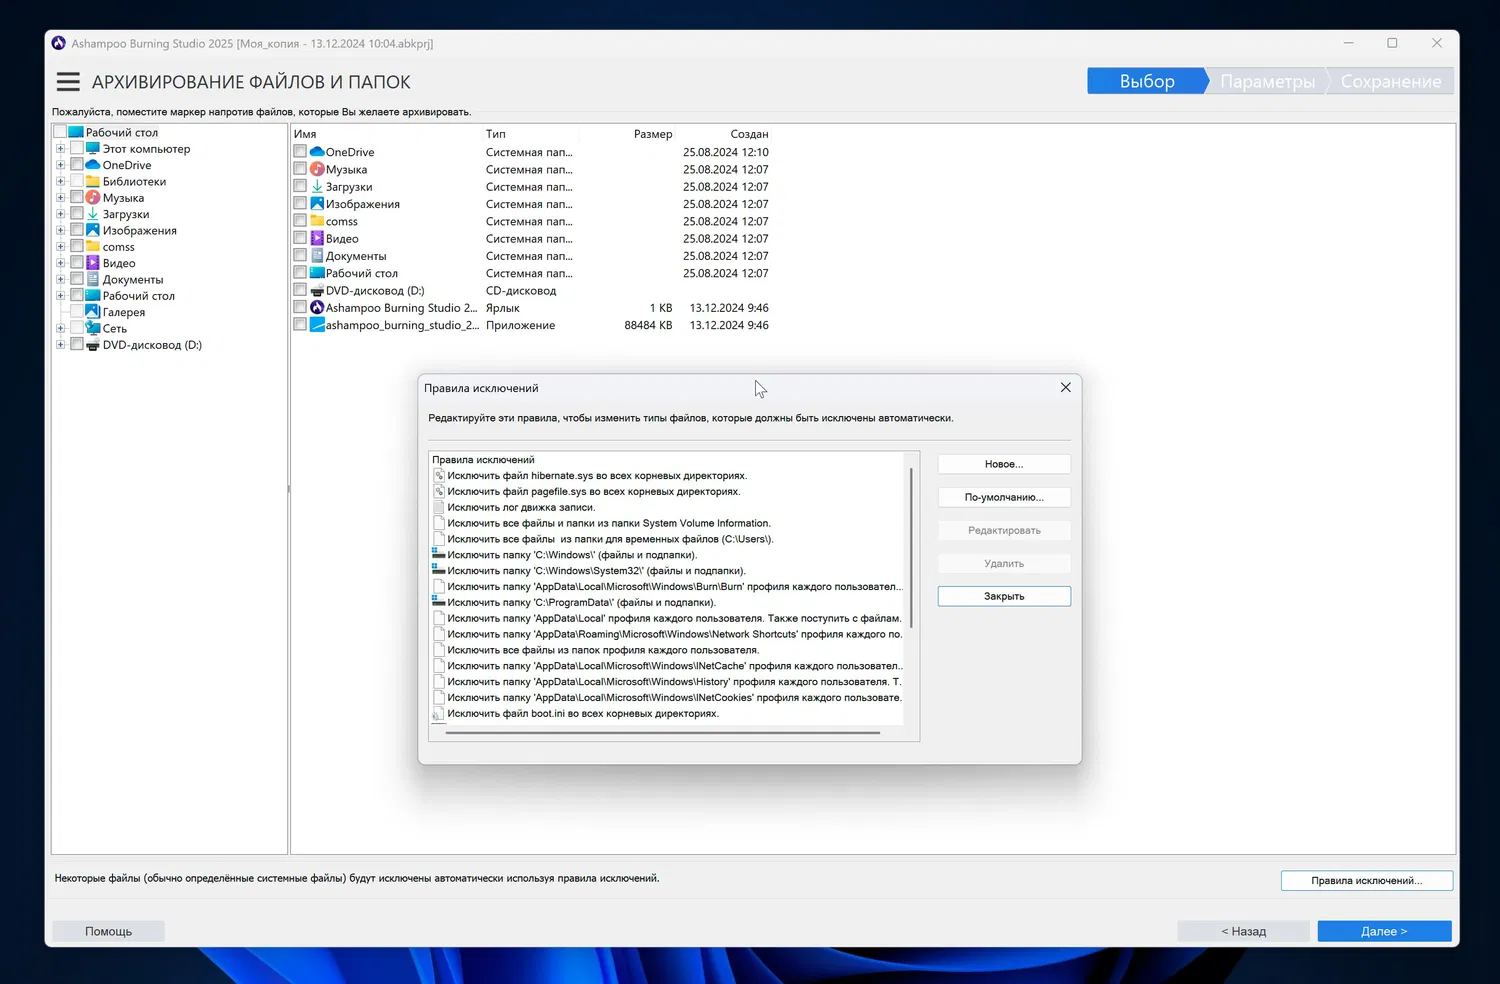Image resolution: width=1500 pixels, height=984 pixels.
Task: Restore rules with the По-умолчанию... button
Action: point(1004,497)
